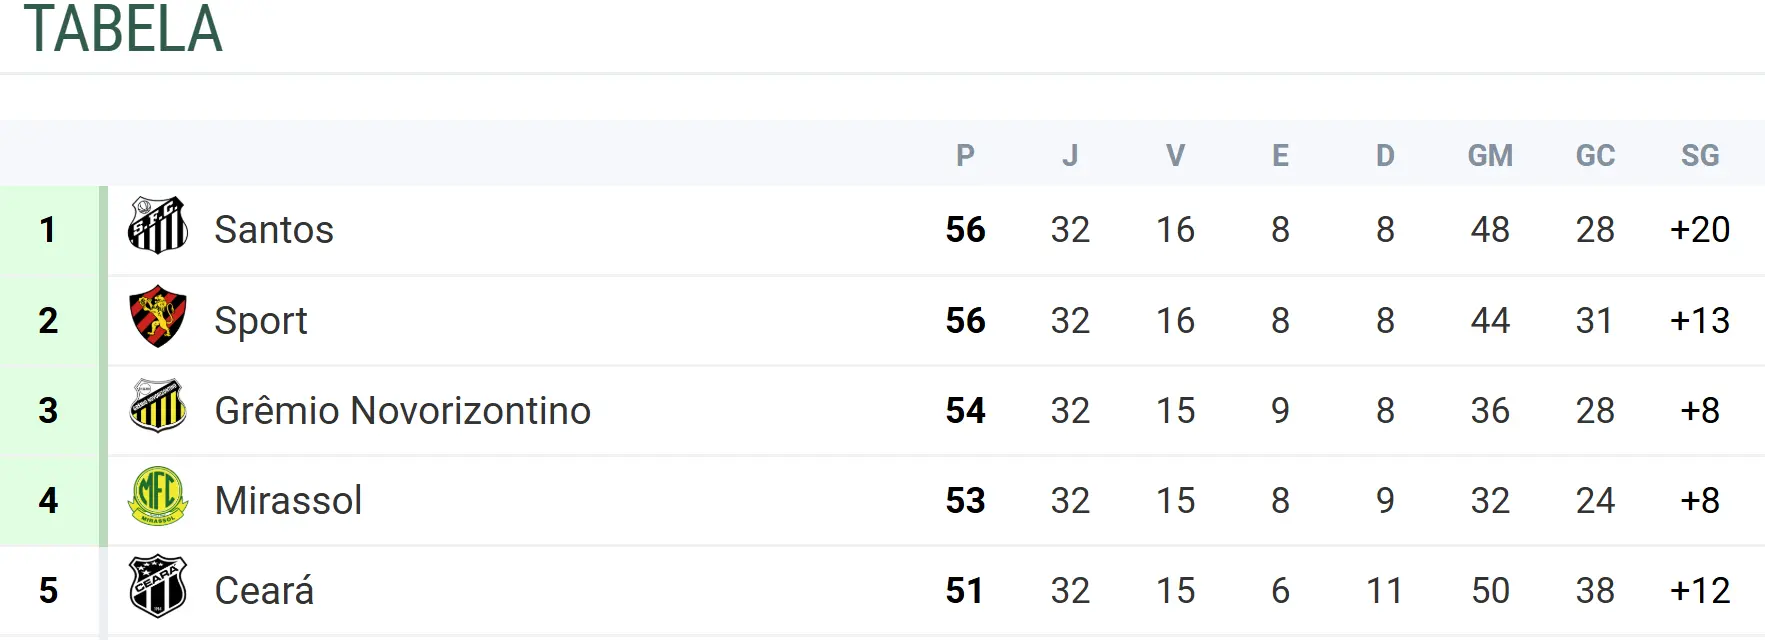Click the J games column header
Viewport: 1765px width, 640px height.
click(x=1070, y=156)
